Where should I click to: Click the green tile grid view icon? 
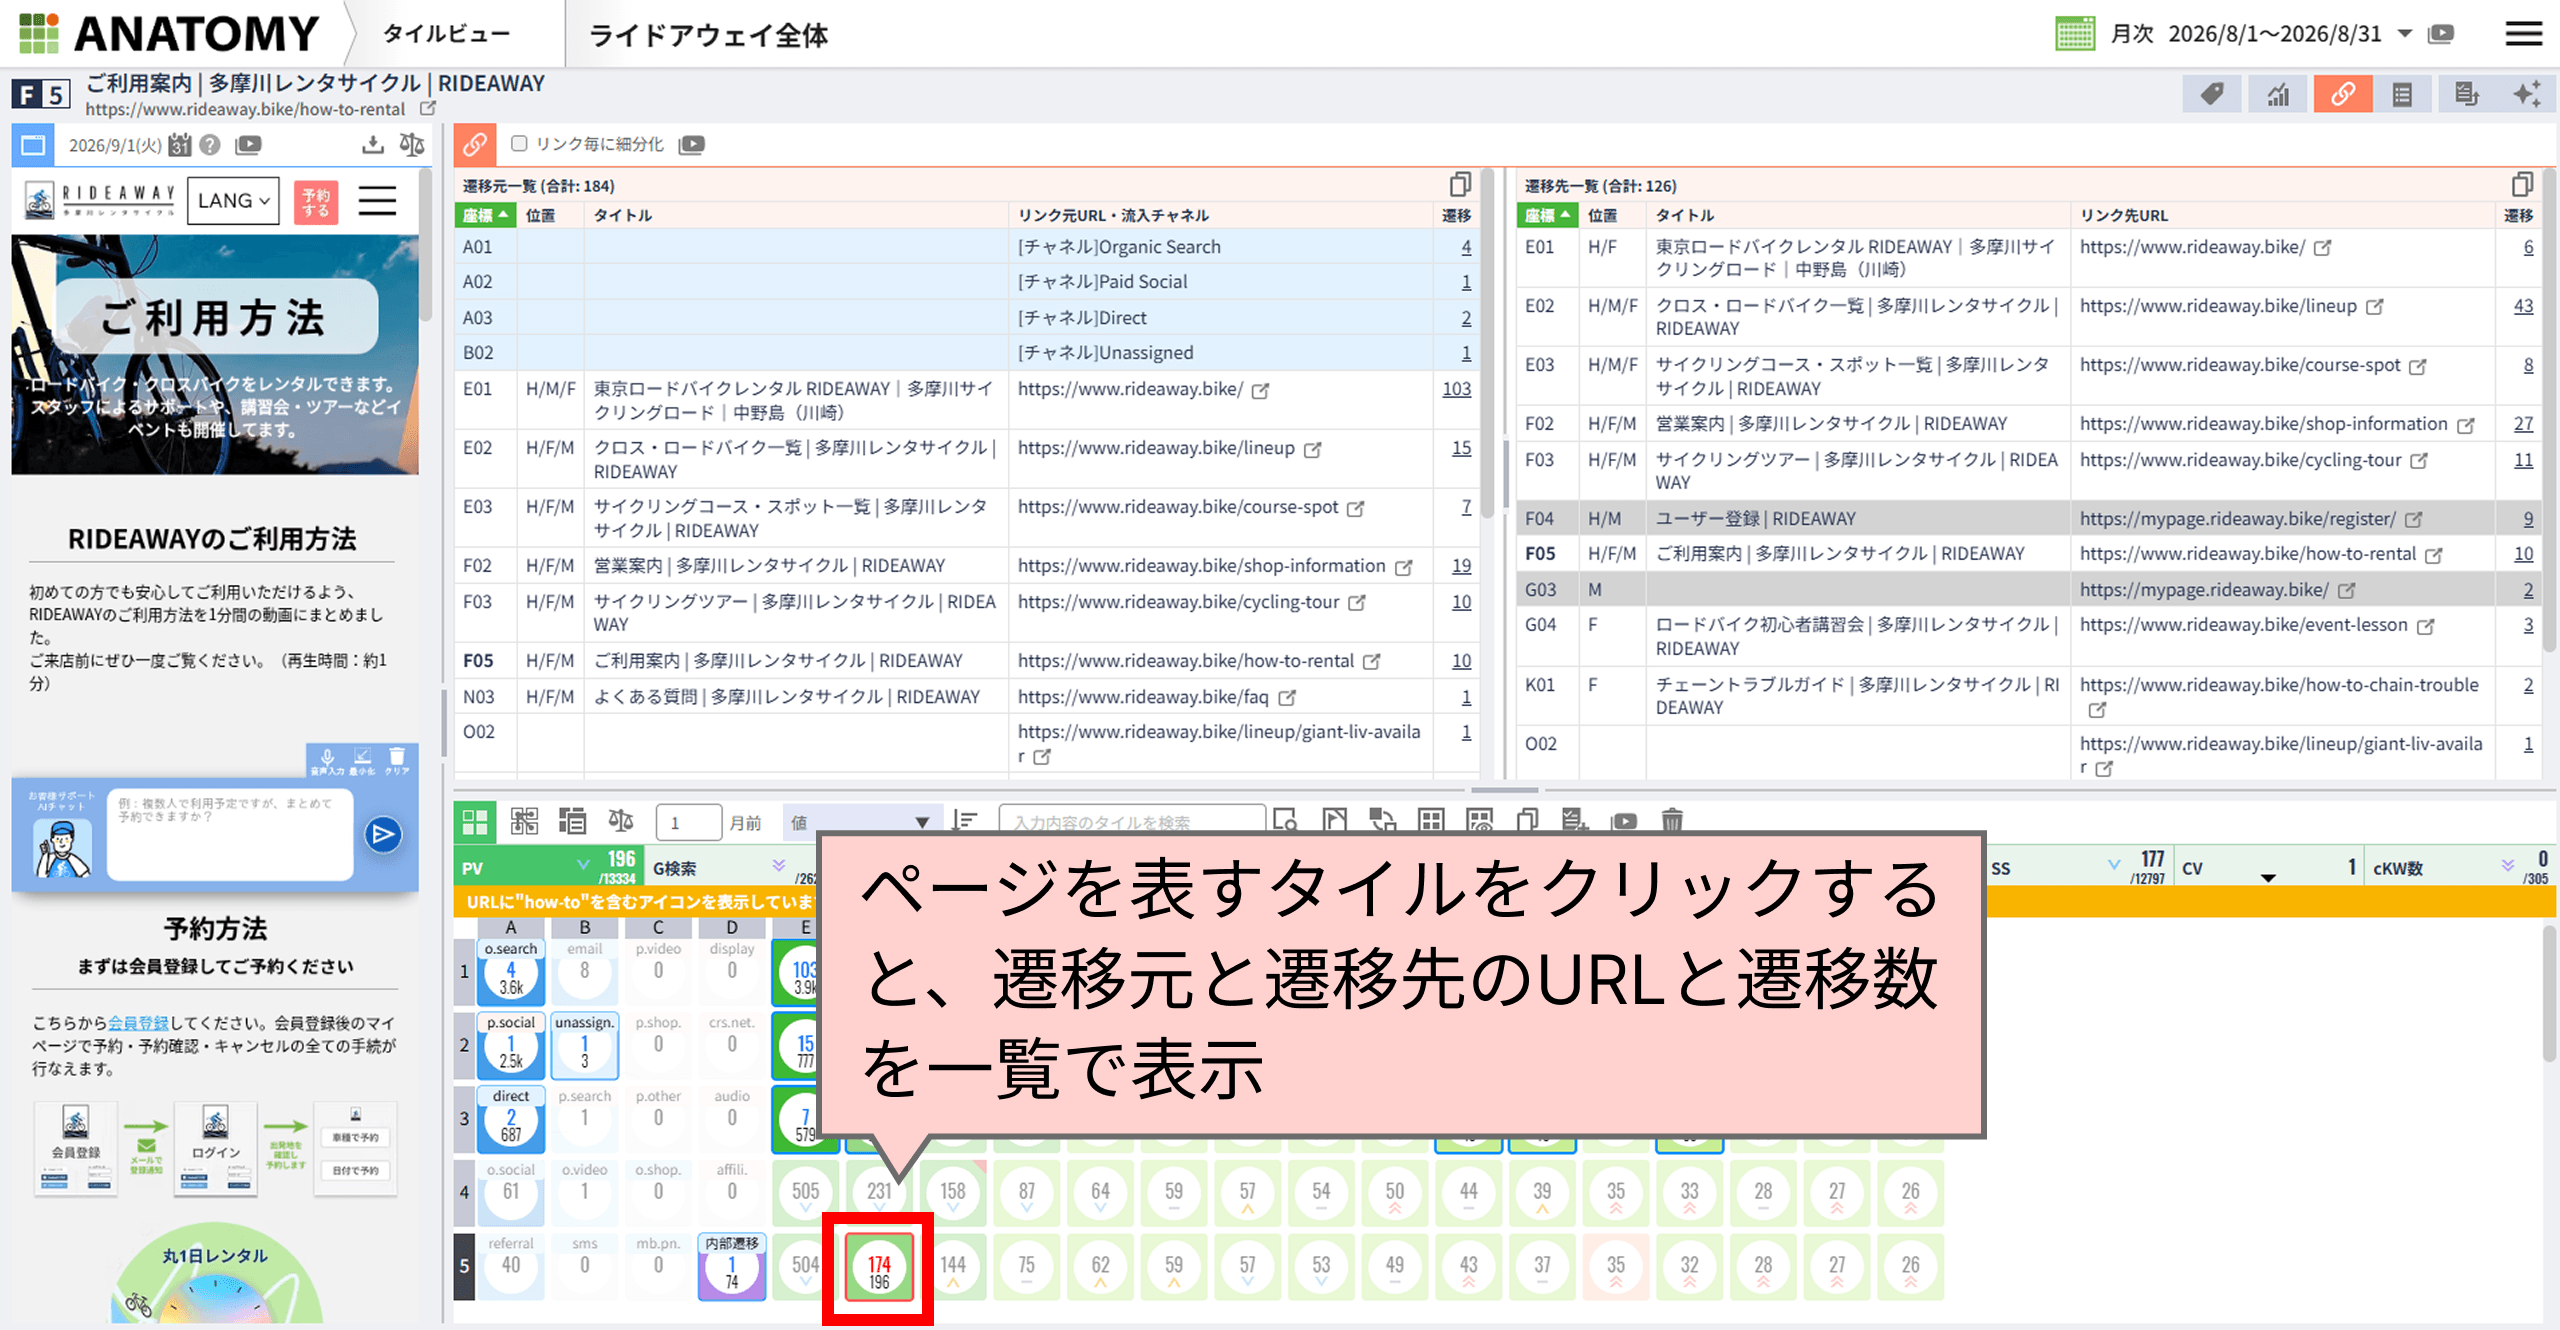(x=475, y=821)
